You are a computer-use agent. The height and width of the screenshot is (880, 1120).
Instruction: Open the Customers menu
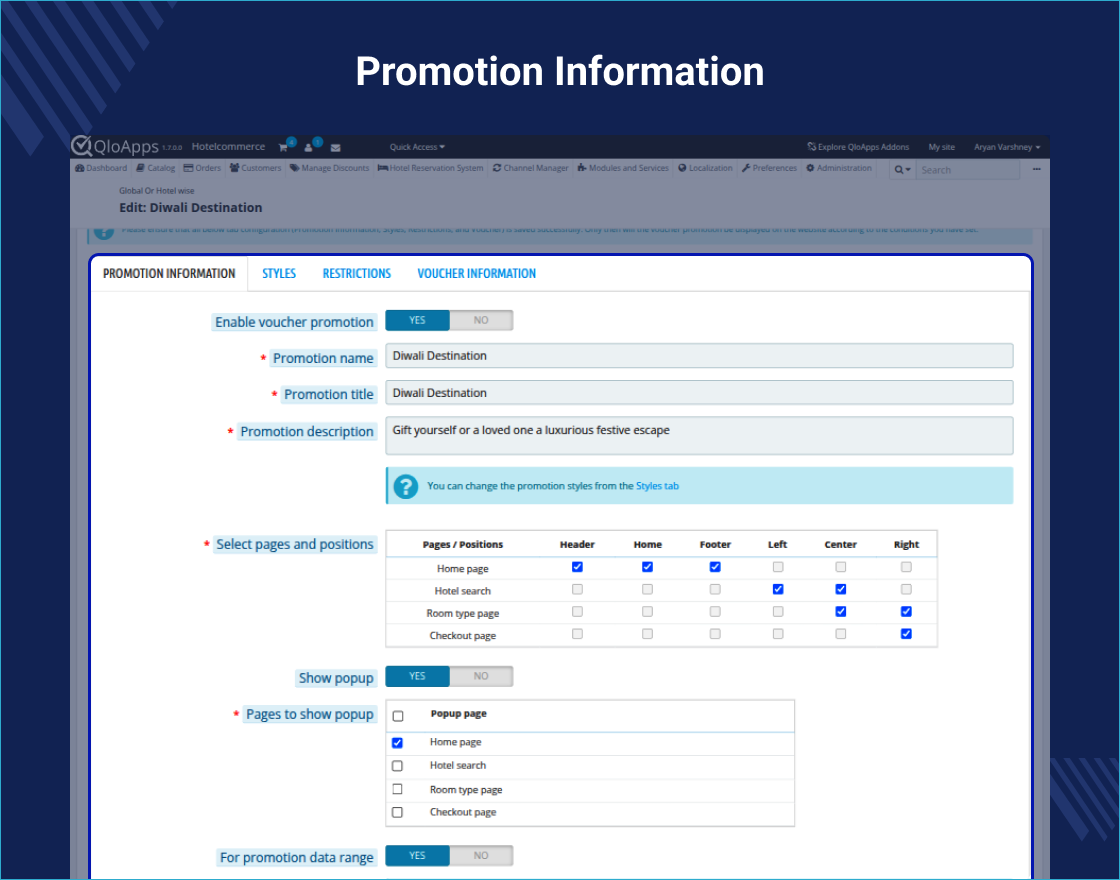pos(256,168)
